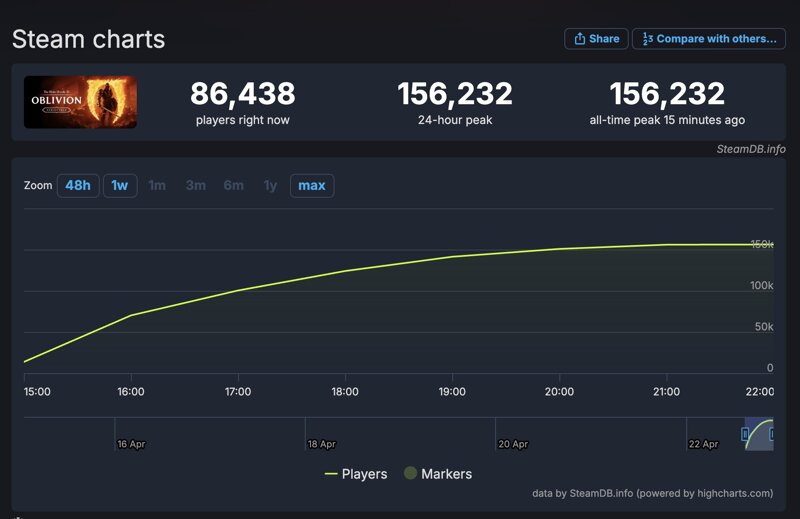Click the 18:00 axis label
The width and height of the screenshot is (800, 519).
345,391
